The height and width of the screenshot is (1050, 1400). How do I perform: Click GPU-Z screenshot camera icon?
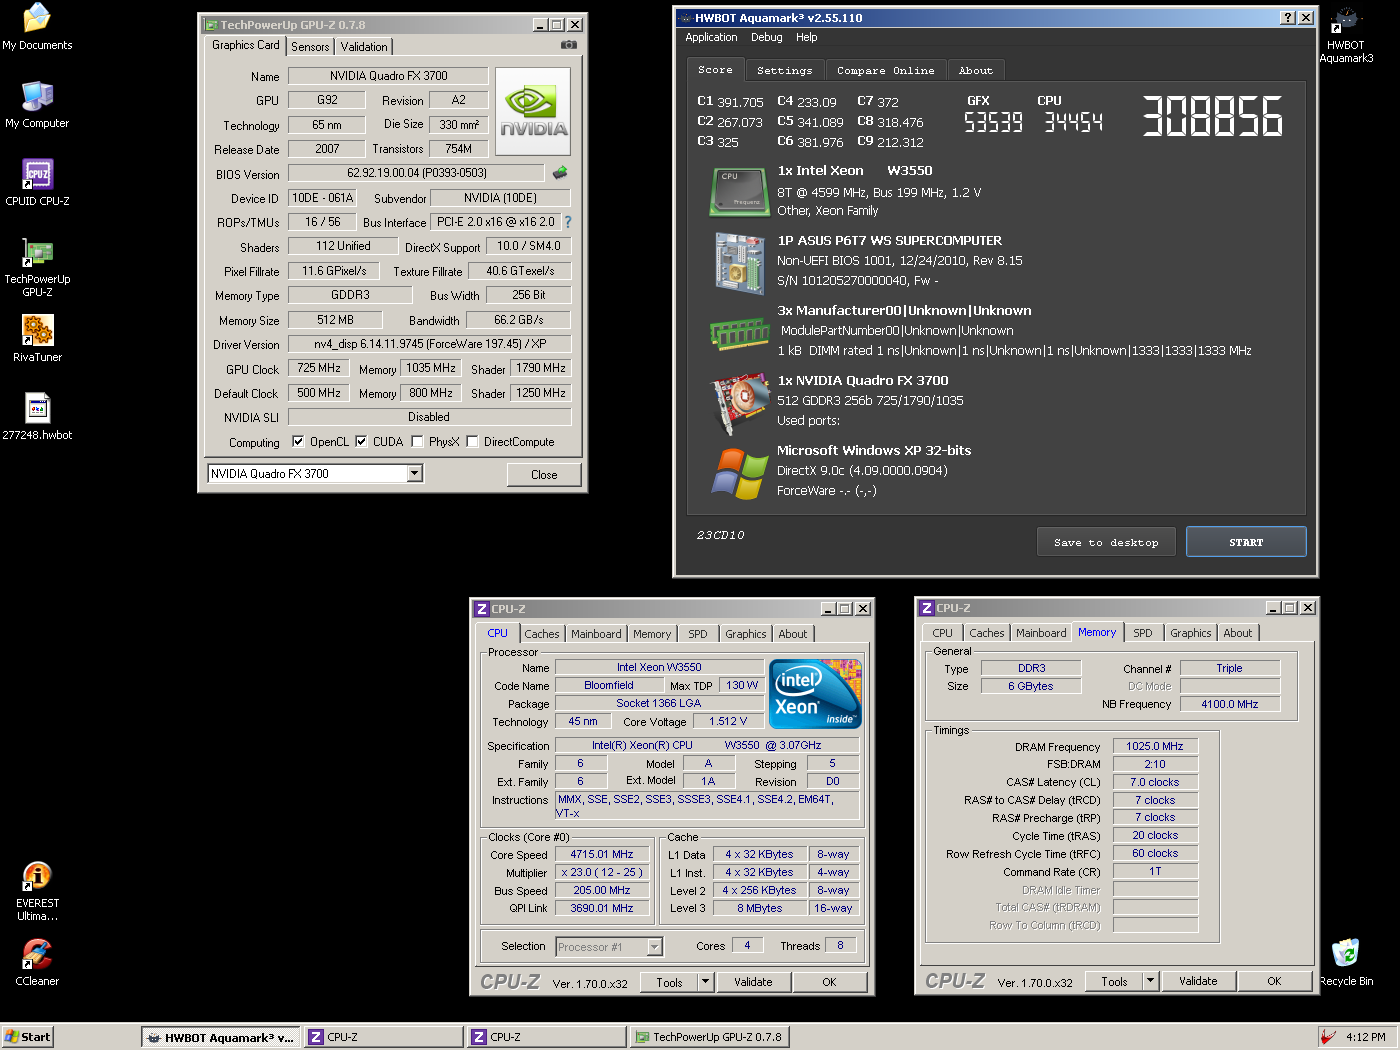(x=568, y=45)
